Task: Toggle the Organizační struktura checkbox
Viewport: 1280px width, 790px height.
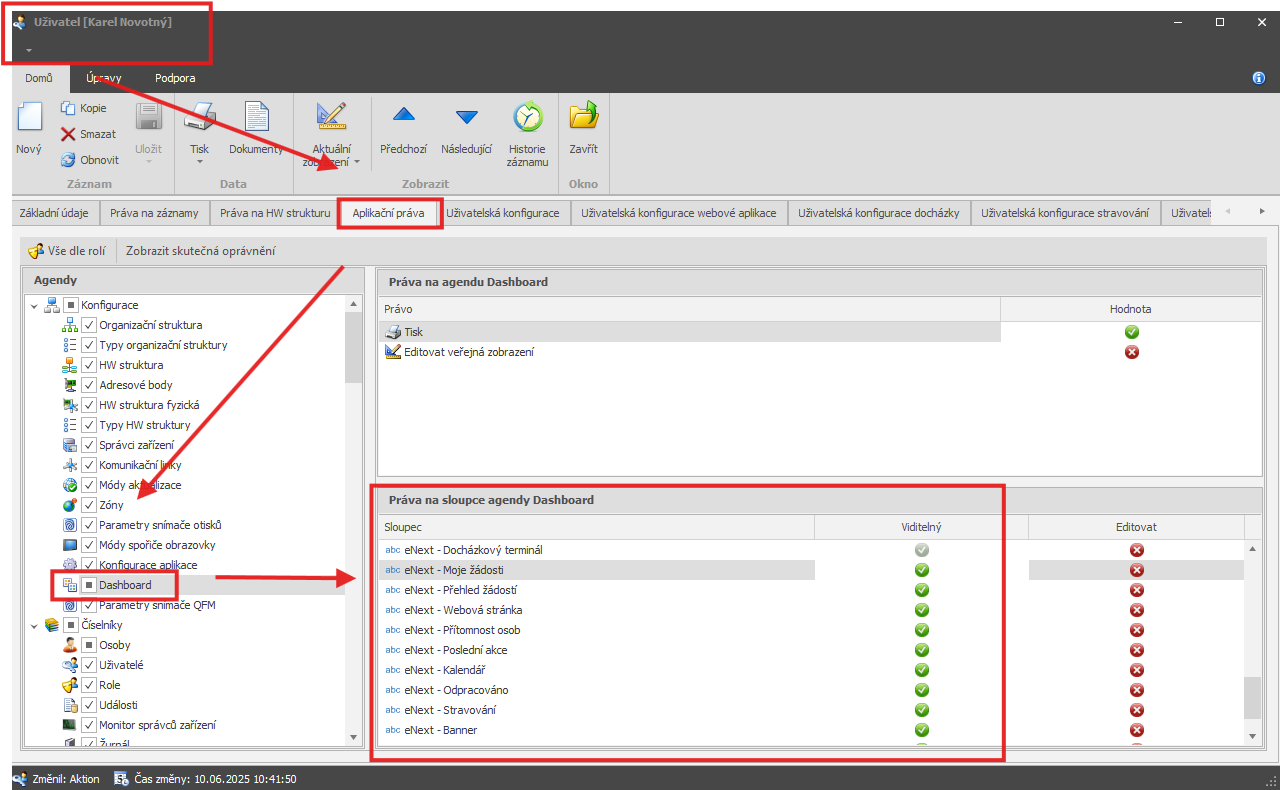Action: pyautogui.click(x=89, y=325)
